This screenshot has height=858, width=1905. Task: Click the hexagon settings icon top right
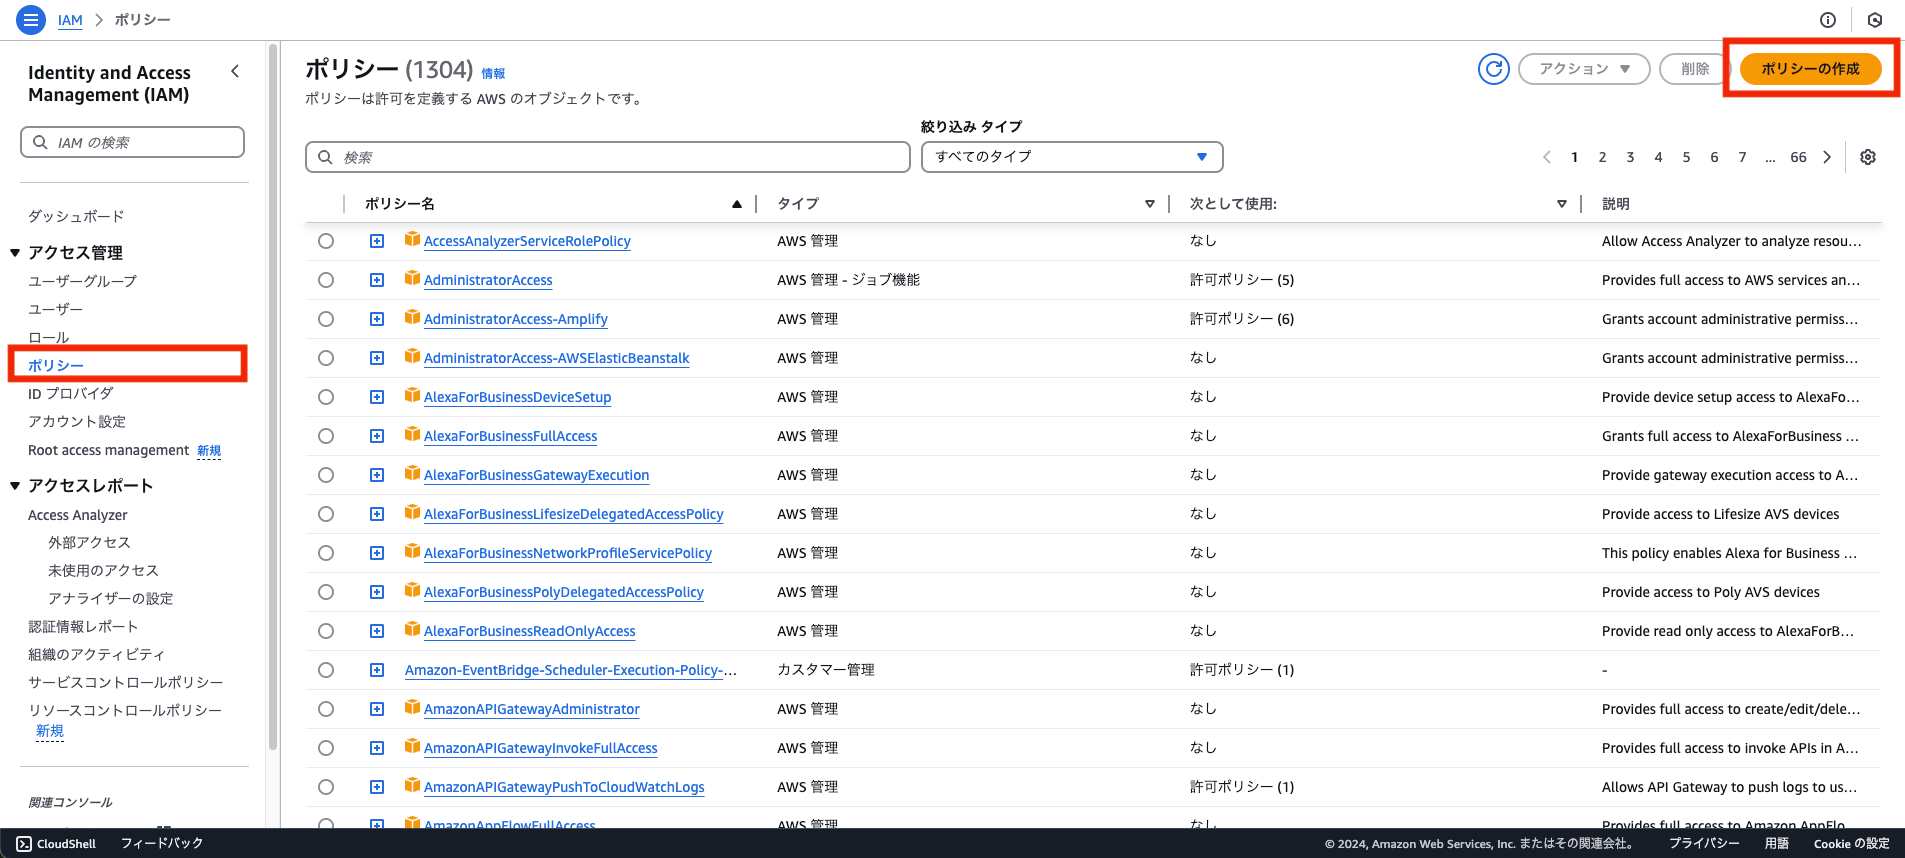1874,20
